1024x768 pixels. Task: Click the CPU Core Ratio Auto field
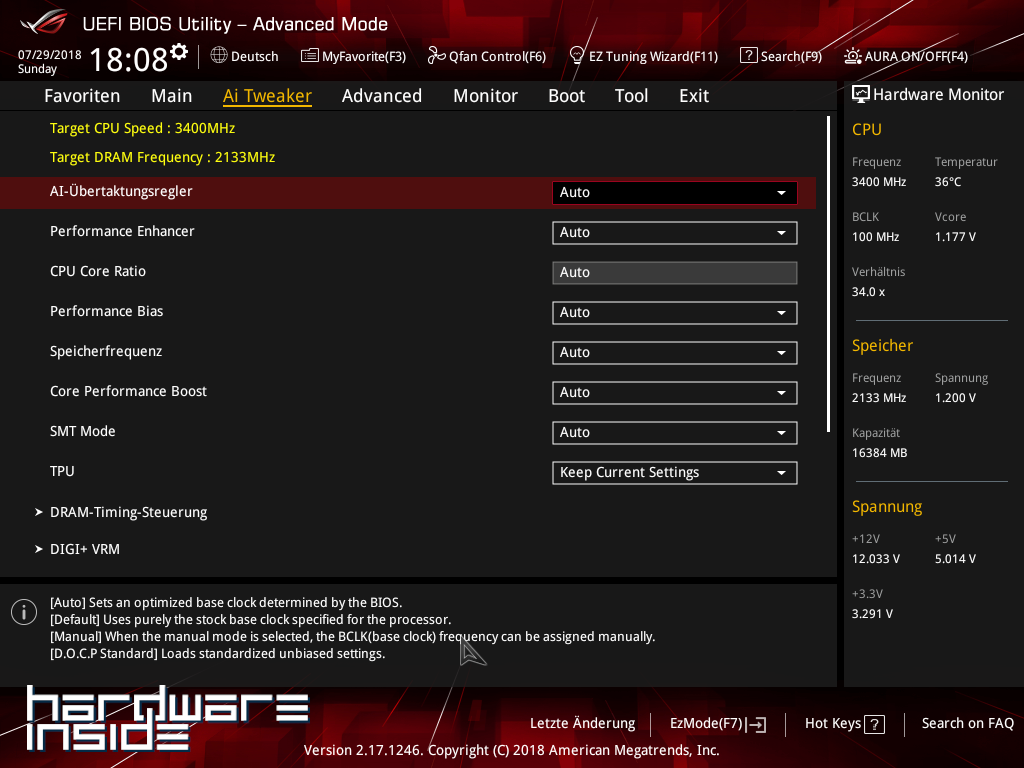675,273
